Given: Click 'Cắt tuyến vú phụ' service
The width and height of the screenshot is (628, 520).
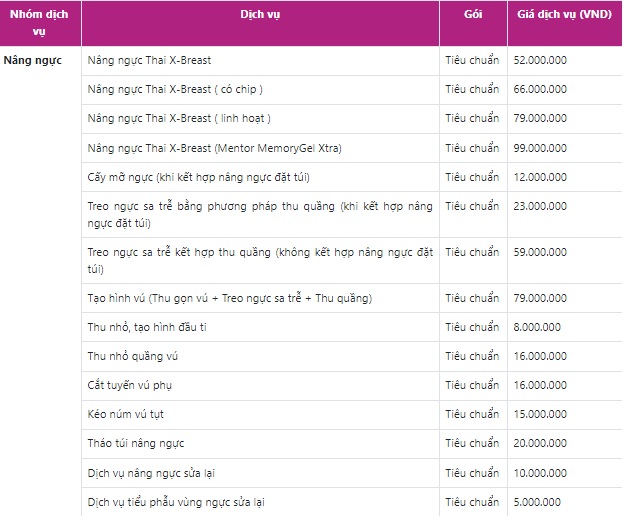Looking at the screenshot, I should (130, 385).
